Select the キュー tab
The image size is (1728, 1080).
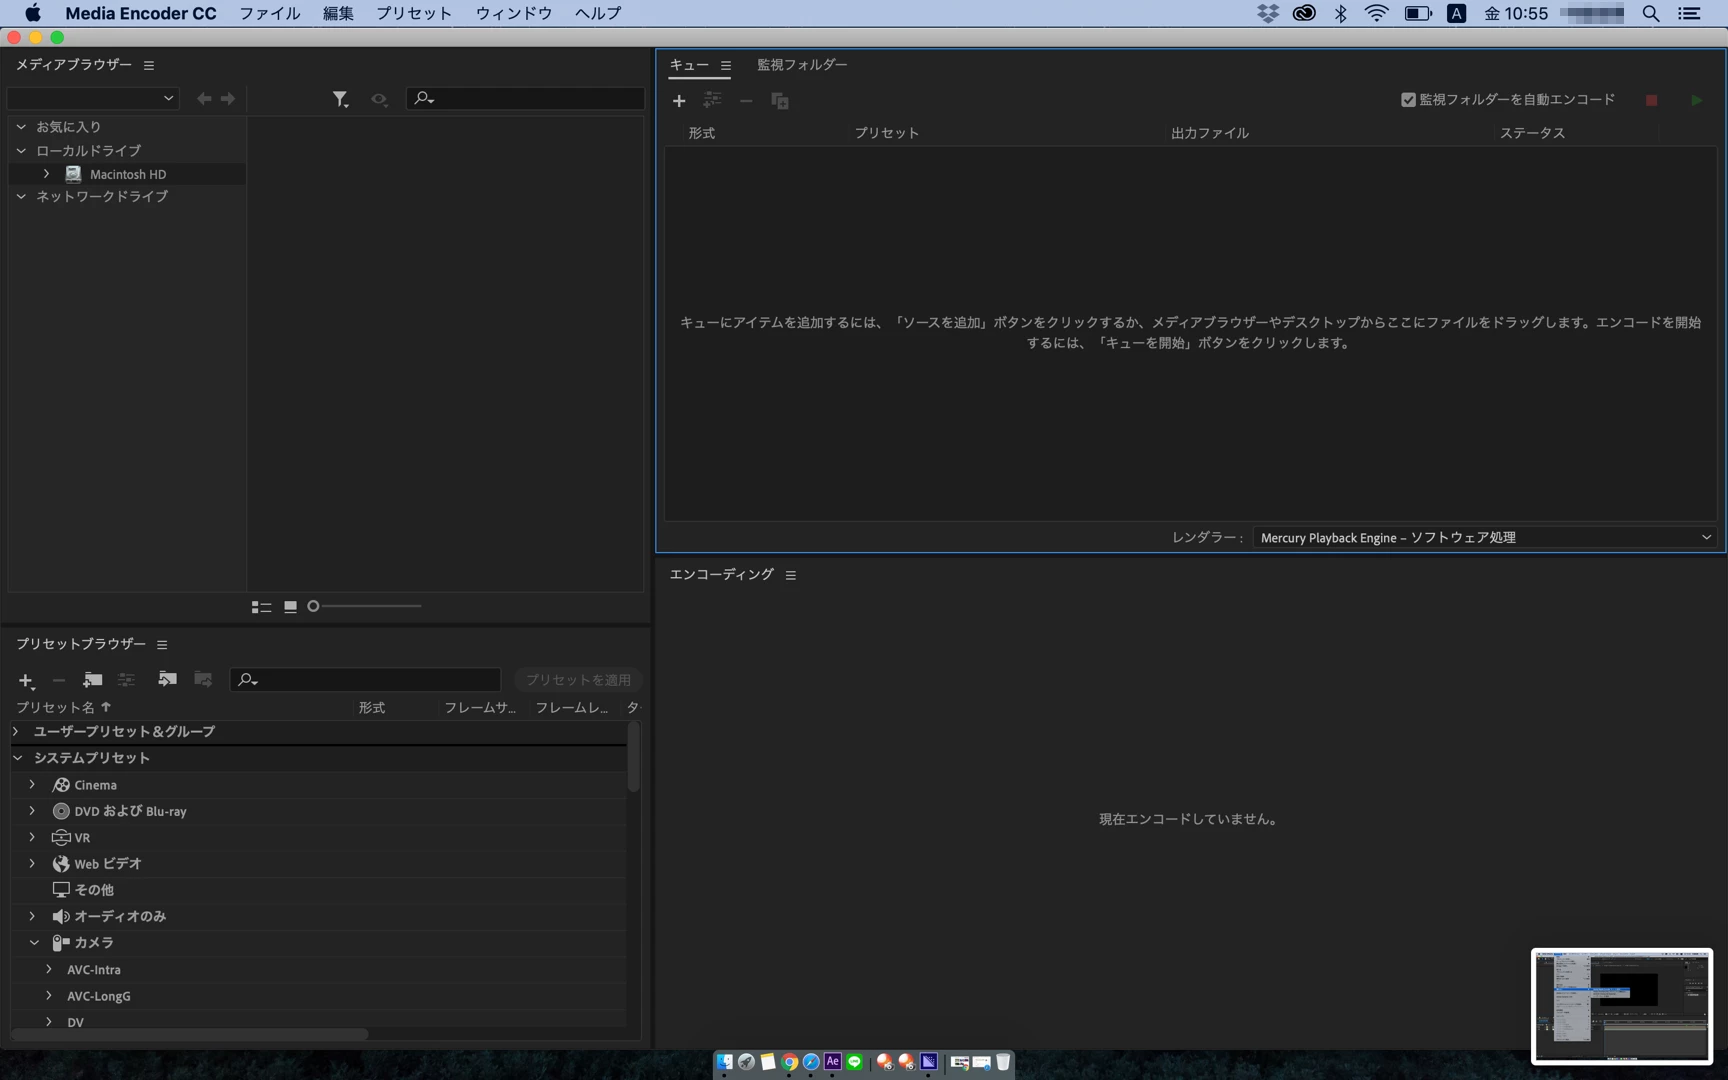click(x=689, y=65)
